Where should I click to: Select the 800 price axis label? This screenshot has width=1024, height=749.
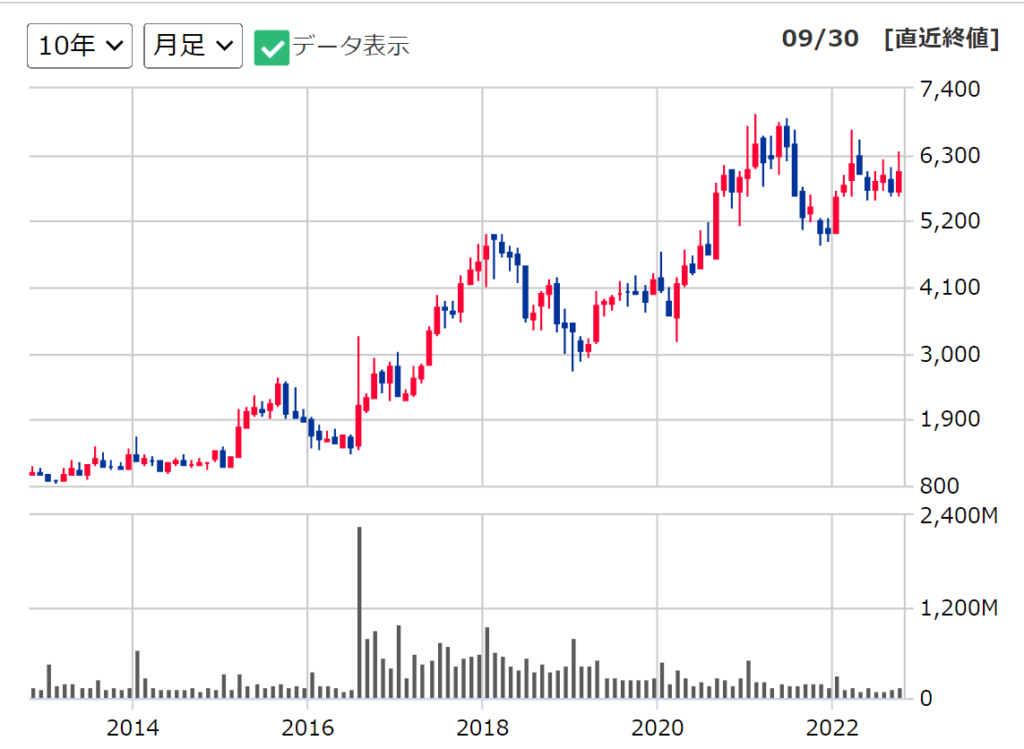pos(939,487)
